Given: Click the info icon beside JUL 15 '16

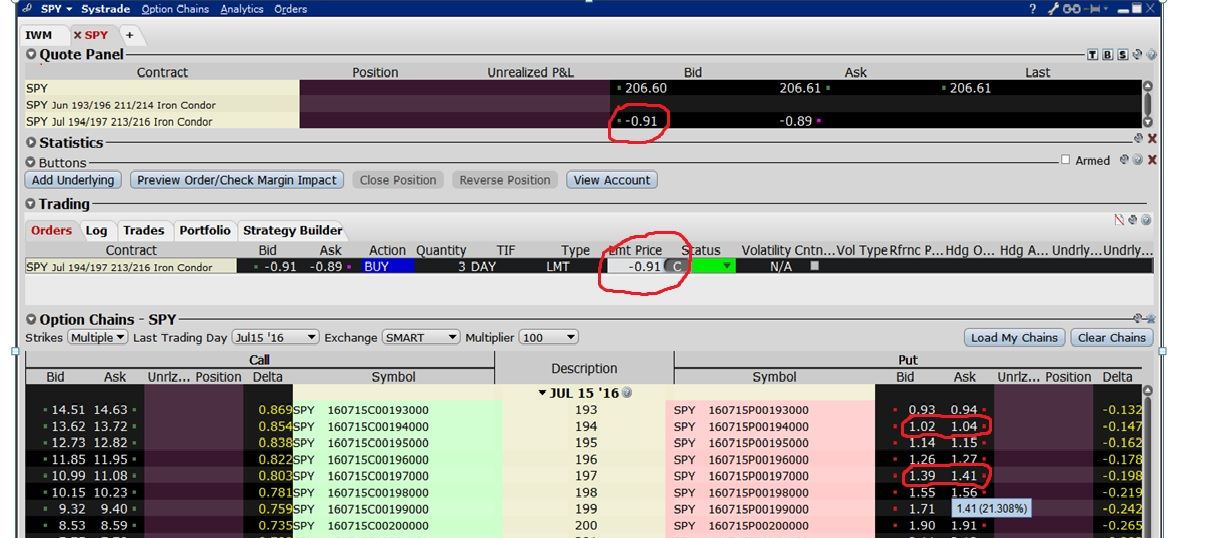Looking at the screenshot, I should coord(628,393).
